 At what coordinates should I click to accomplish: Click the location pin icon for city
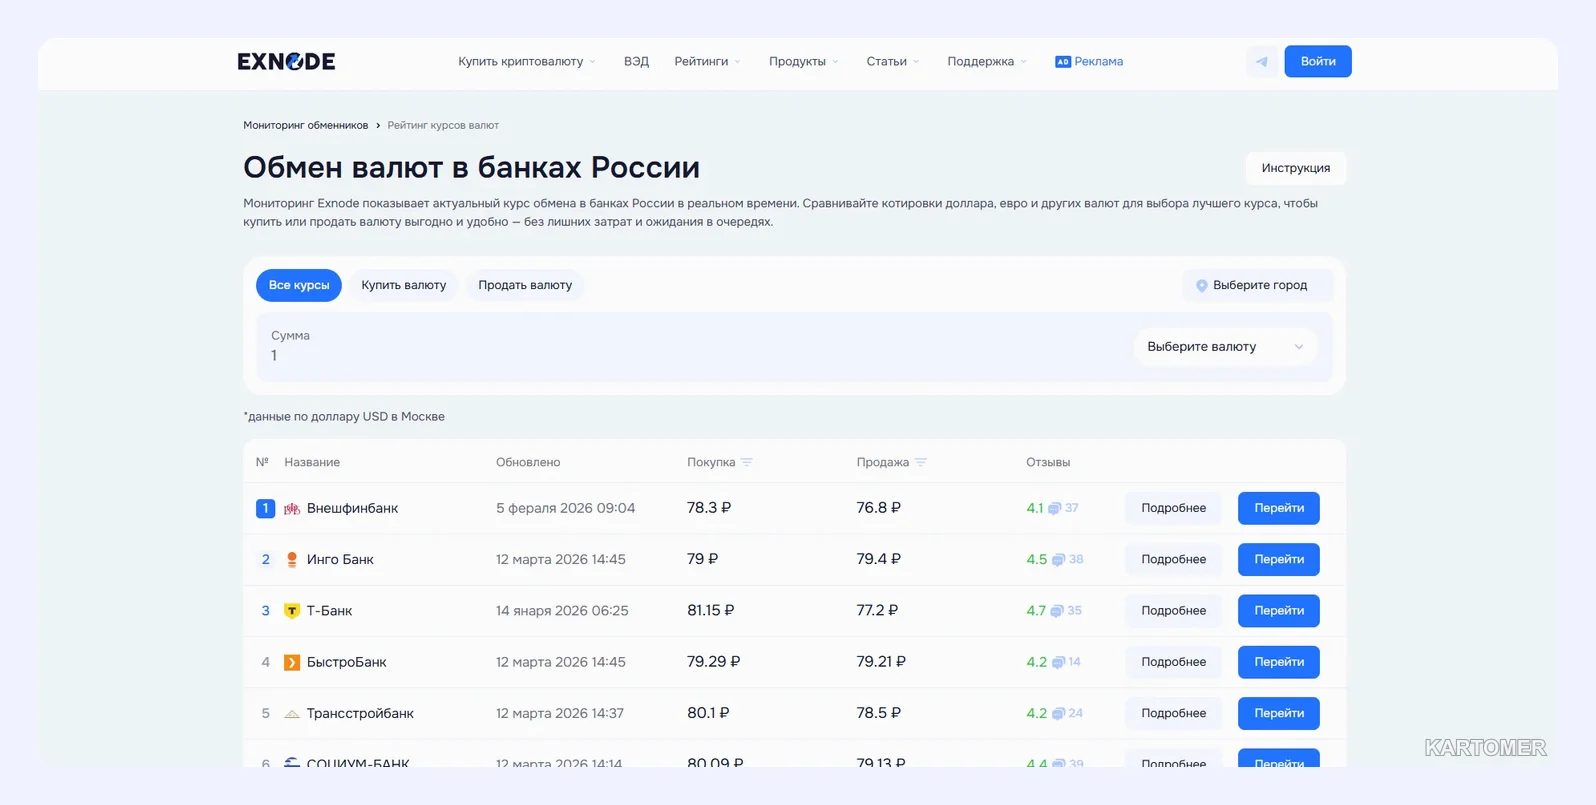click(1202, 286)
